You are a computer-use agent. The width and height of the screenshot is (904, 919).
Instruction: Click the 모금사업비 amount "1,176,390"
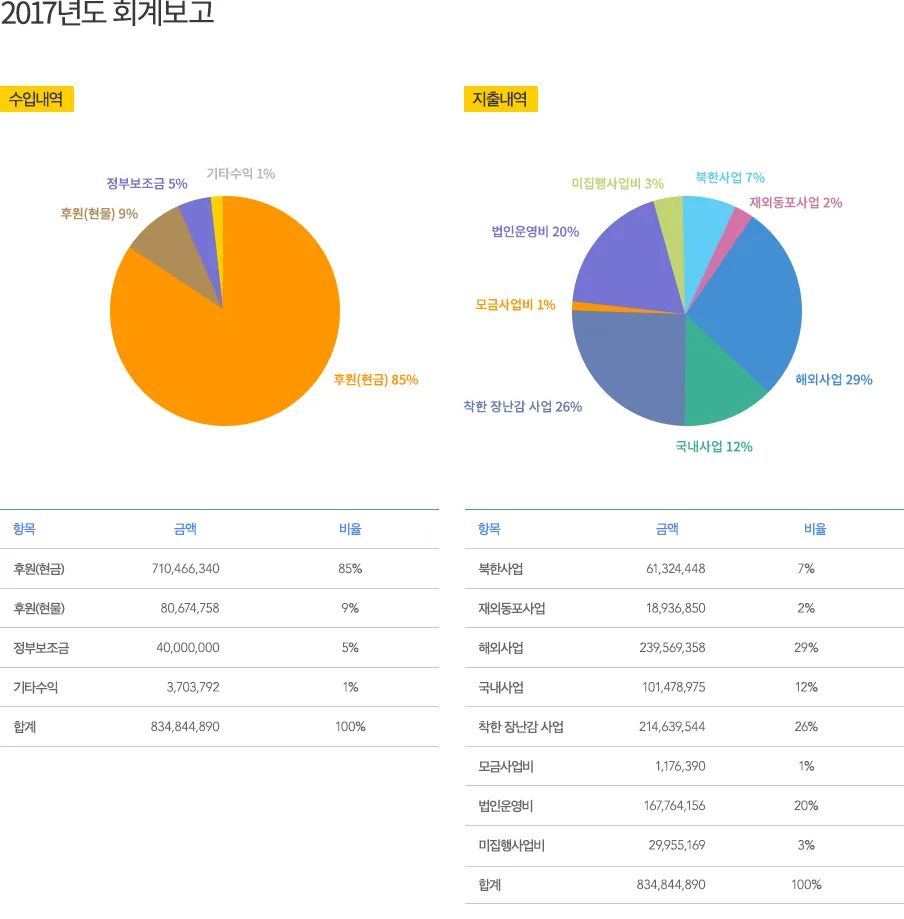[680, 766]
